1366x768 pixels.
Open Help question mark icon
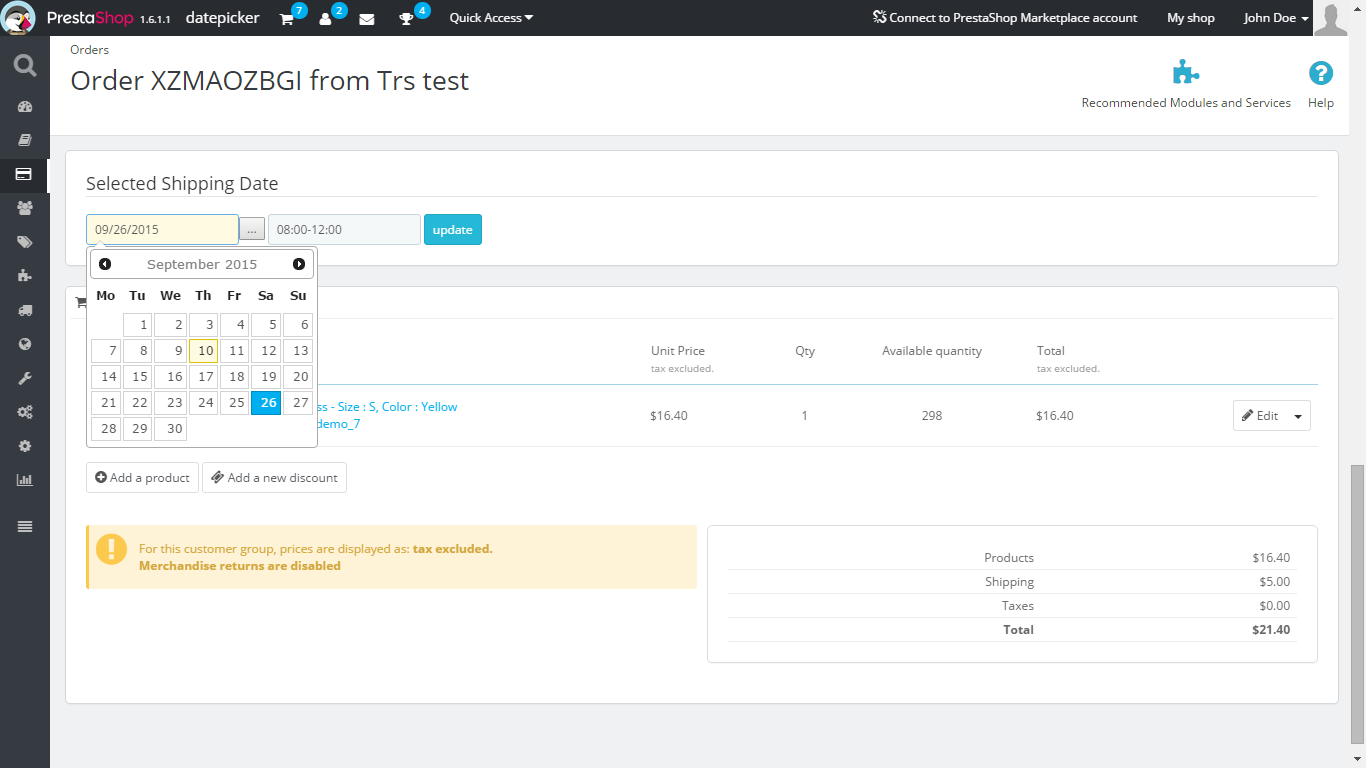click(x=1321, y=73)
